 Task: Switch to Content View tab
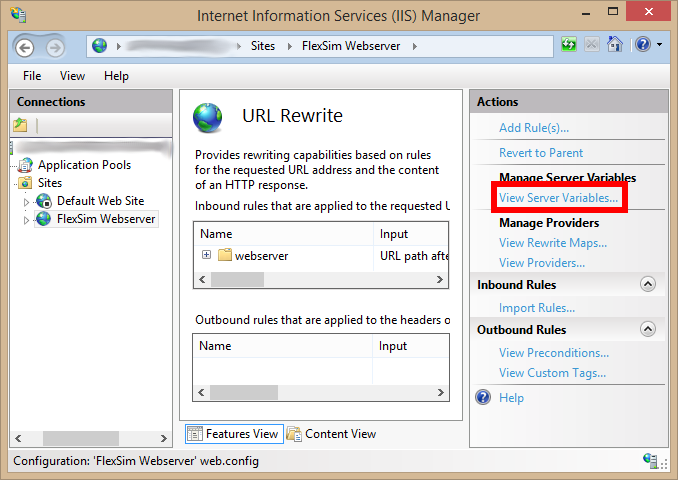pyautogui.click(x=331, y=434)
